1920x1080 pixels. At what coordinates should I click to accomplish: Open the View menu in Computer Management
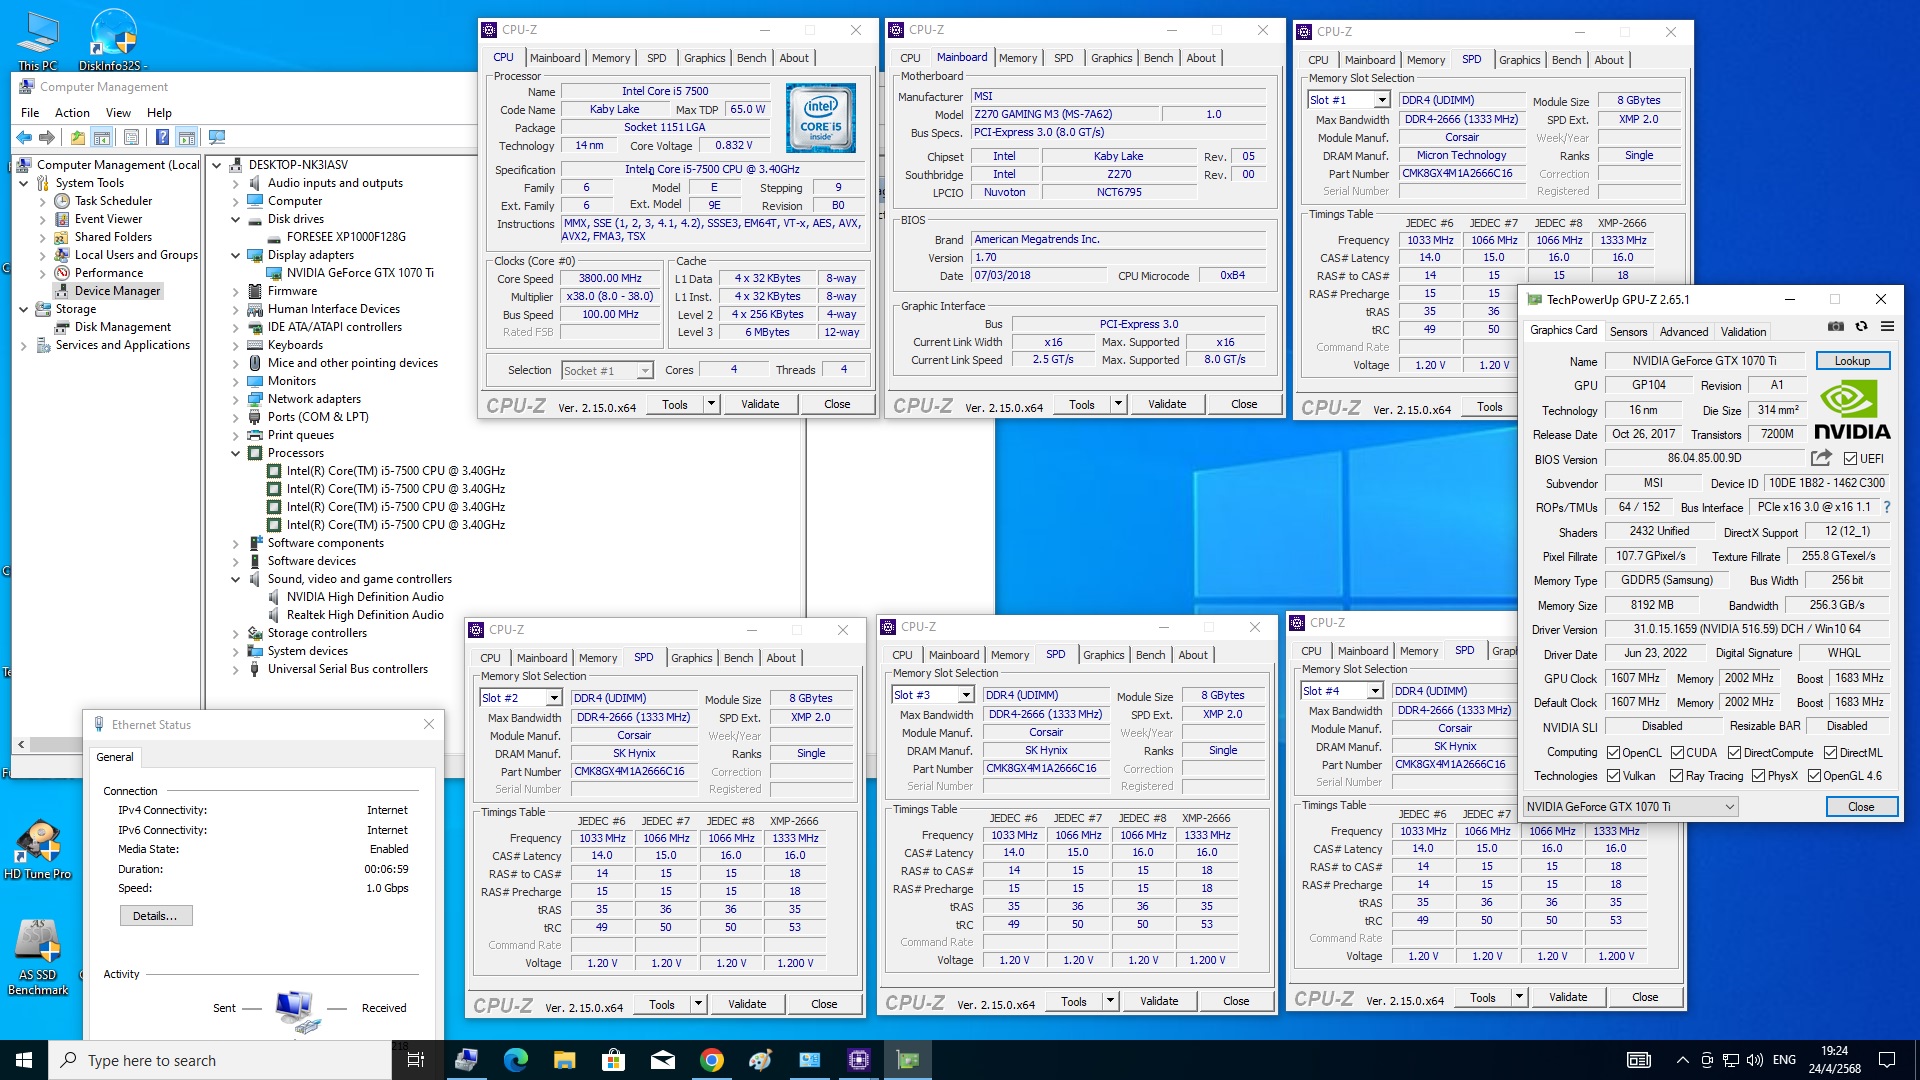tap(118, 112)
